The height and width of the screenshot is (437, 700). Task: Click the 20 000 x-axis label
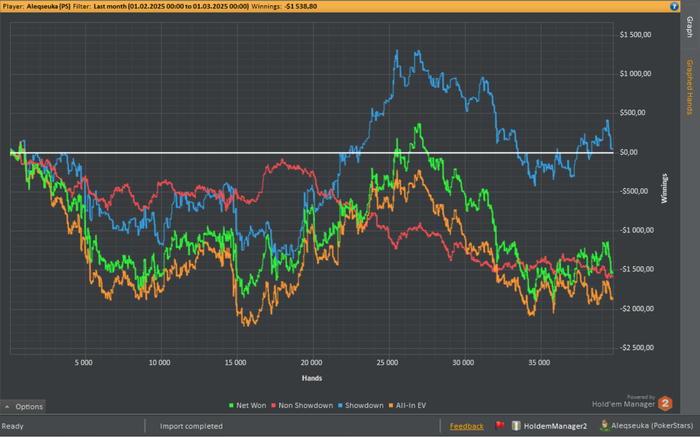tap(311, 363)
